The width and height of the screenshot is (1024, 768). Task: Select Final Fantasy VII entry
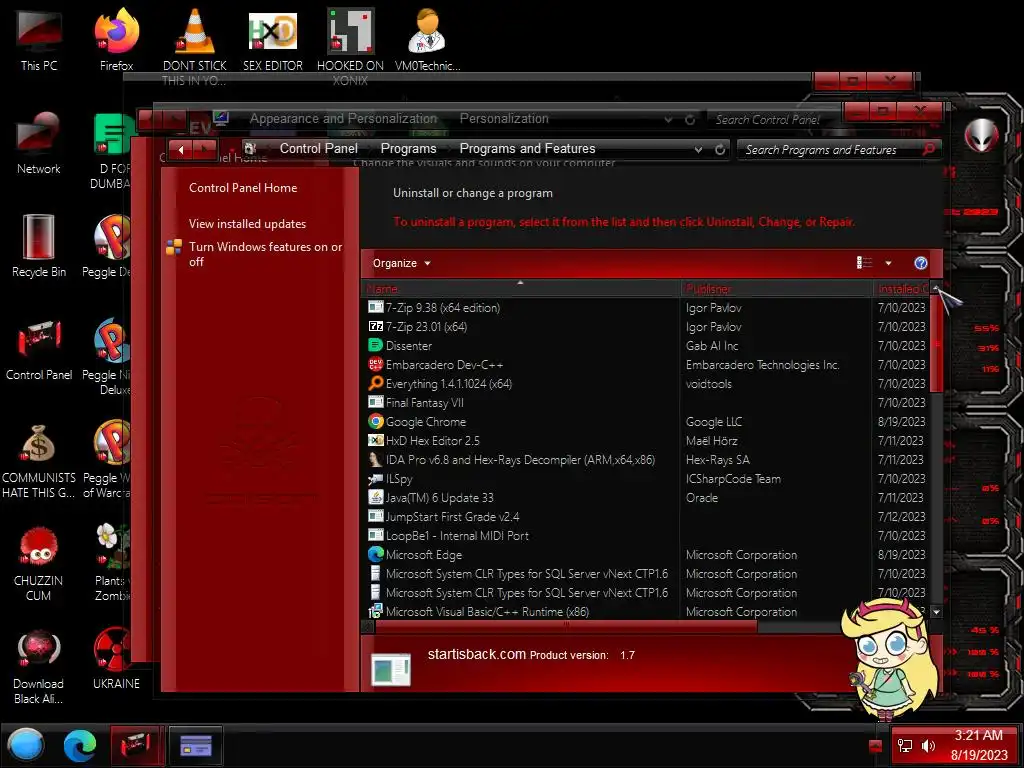[x=645, y=402]
